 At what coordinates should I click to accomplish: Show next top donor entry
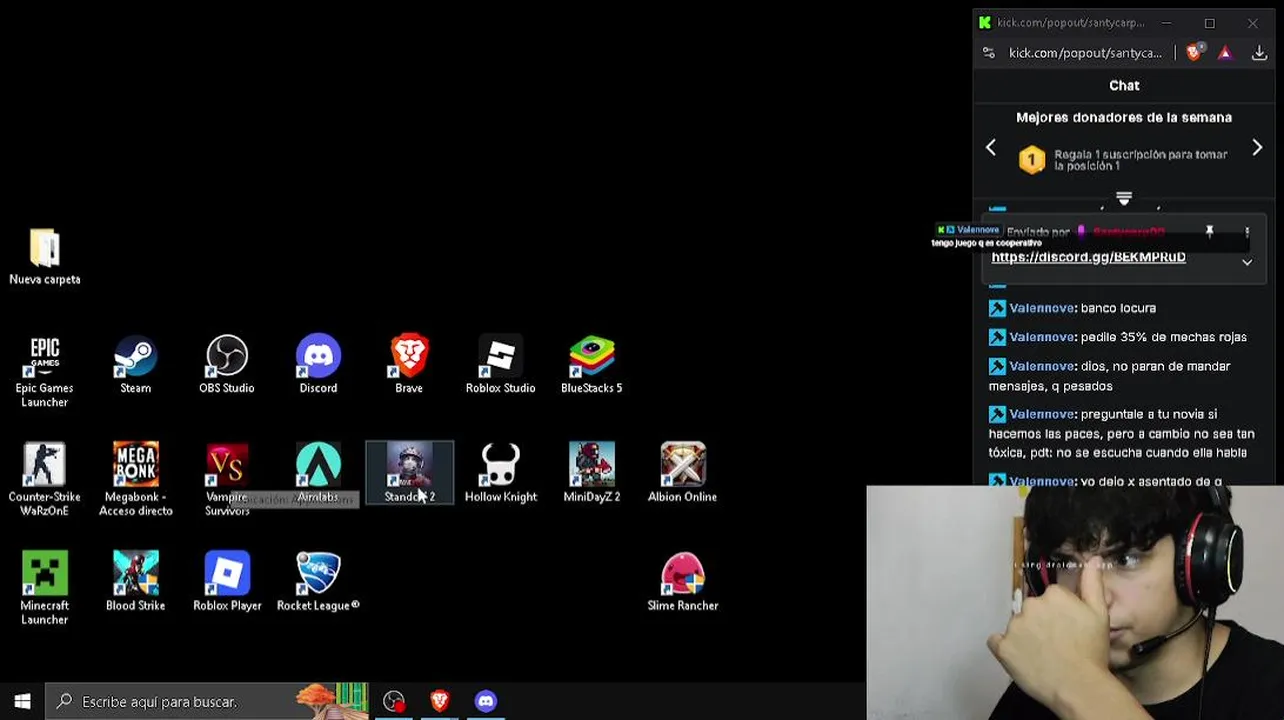point(1257,148)
